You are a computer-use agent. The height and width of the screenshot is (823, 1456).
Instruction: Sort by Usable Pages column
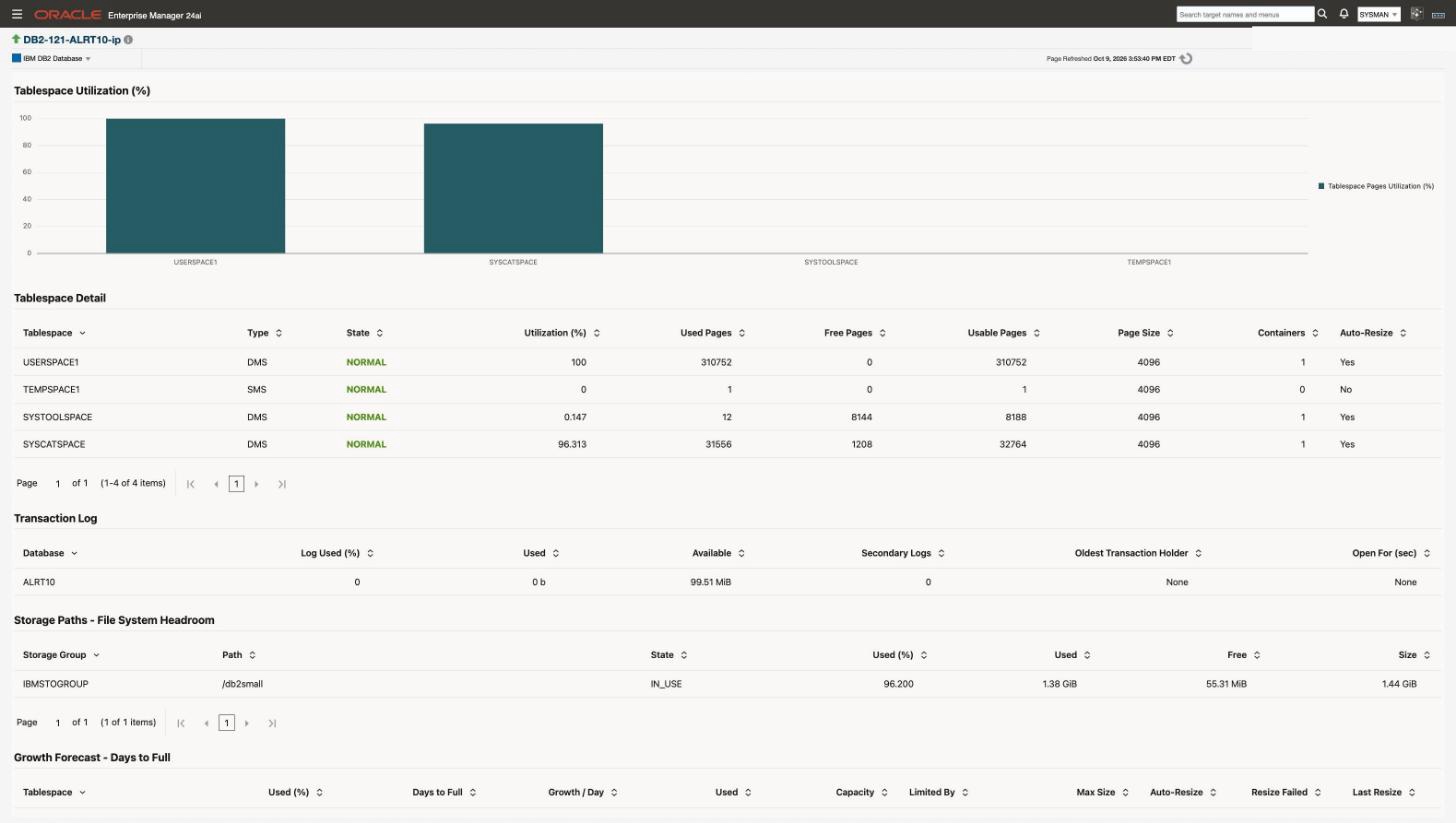click(1037, 333)
